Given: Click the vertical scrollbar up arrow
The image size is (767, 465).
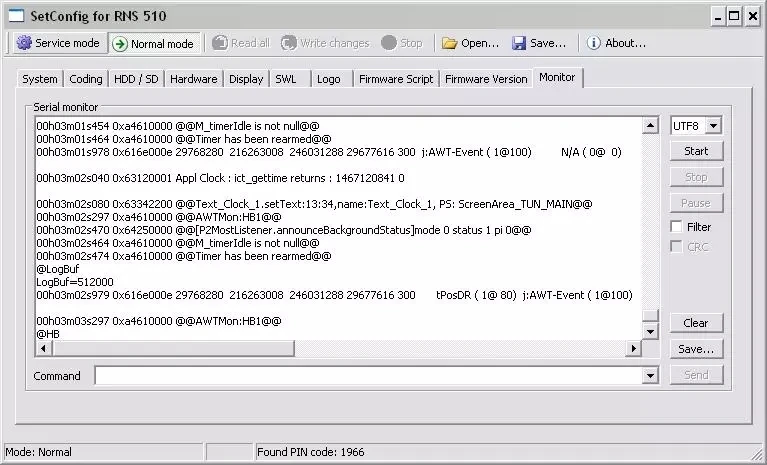Looking at the screenshot, I should pyautogui.click(x=650, y=126).
